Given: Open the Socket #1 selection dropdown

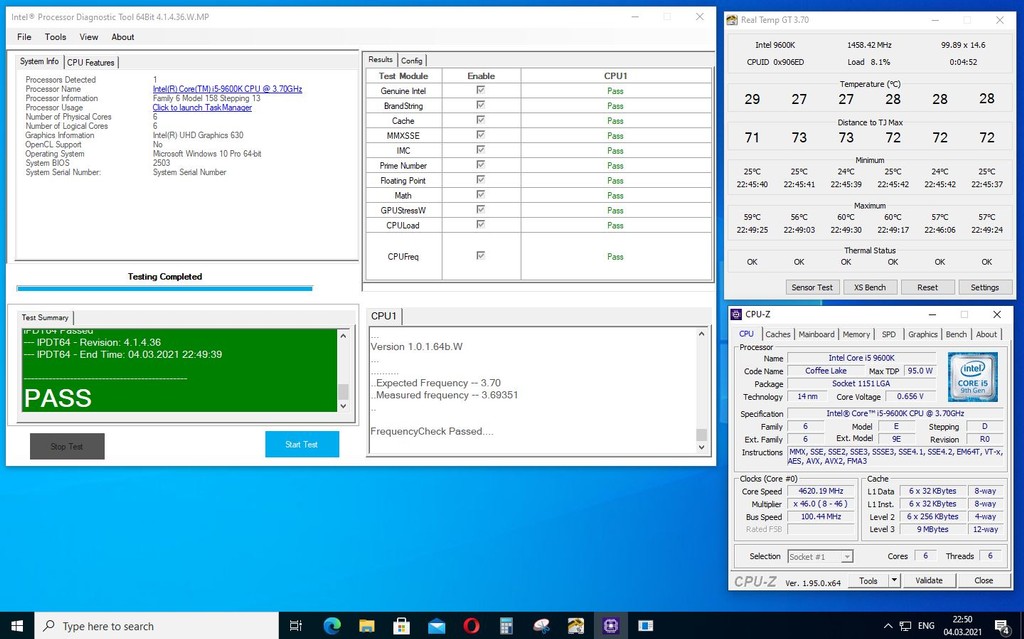Looking at the screenshot, I should point(820,556).
